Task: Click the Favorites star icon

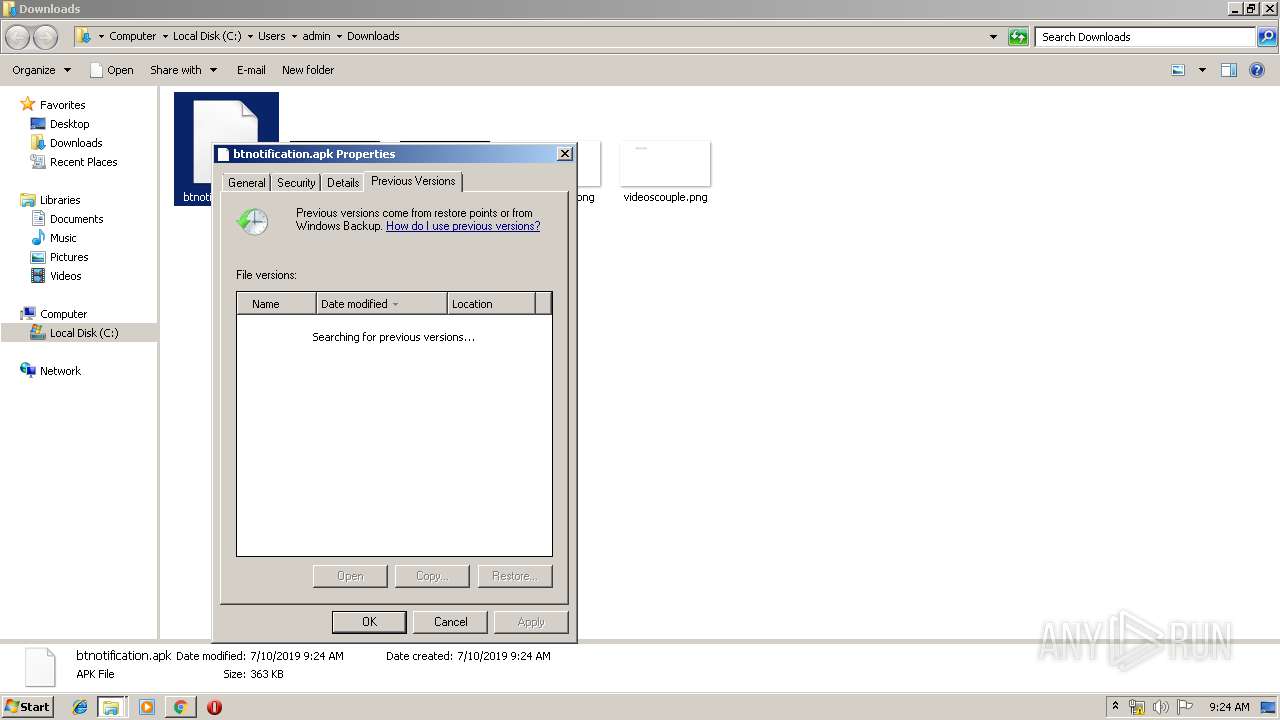Action: click(28, 104)
